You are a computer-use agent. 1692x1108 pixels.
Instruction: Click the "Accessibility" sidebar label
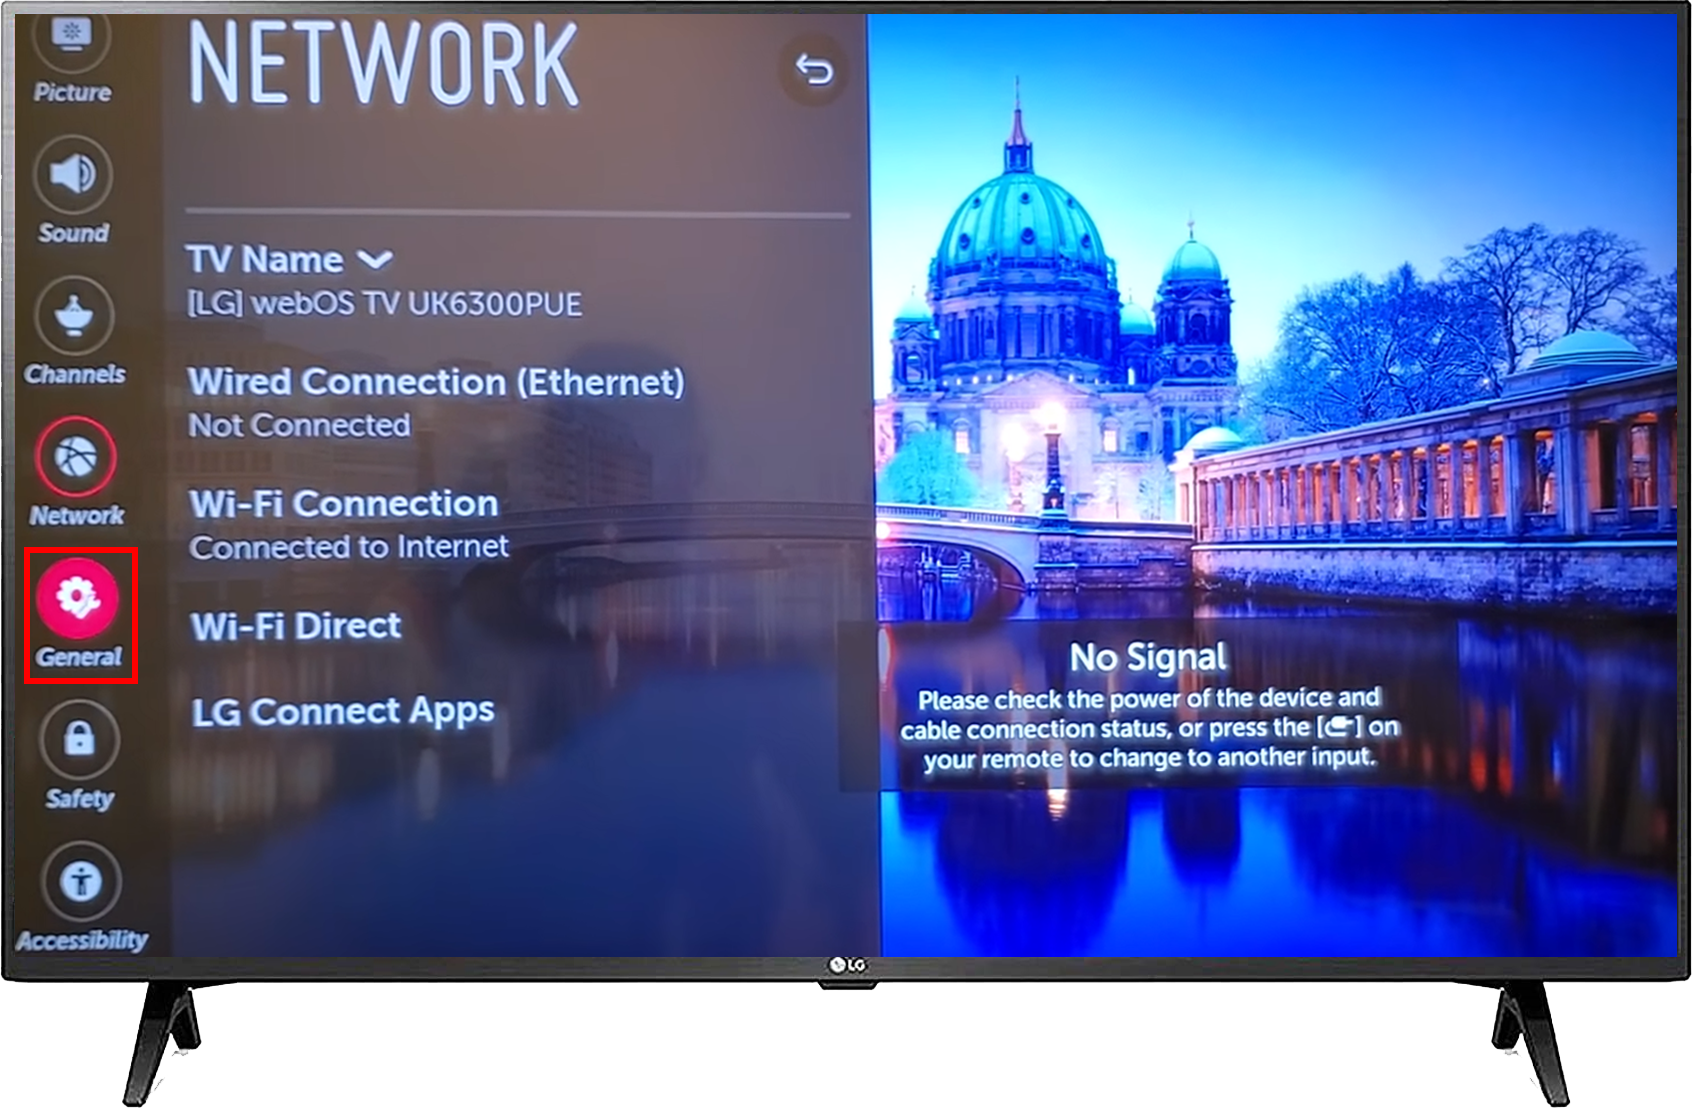click(82, 940)
